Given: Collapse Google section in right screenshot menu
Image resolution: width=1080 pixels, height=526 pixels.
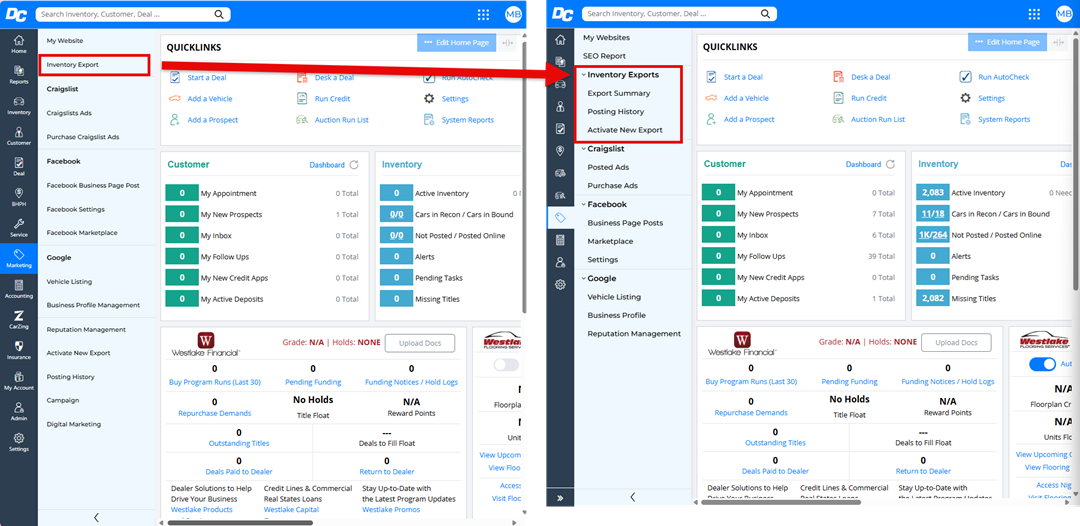Looking at the screenshot, I should pyautogui.click(x=583, y=279).
